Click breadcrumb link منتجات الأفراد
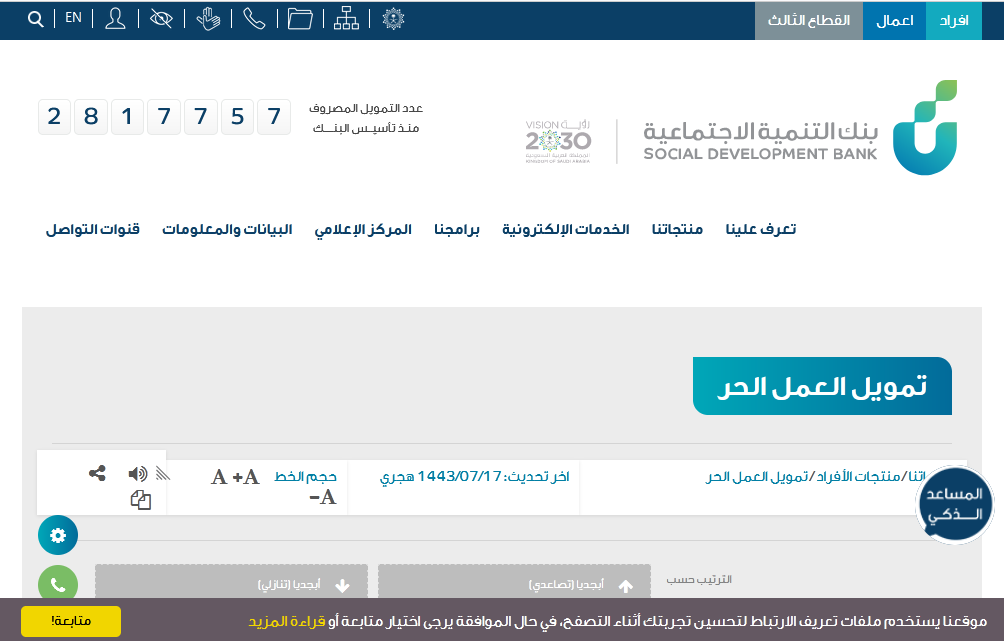 click(858, 476)
